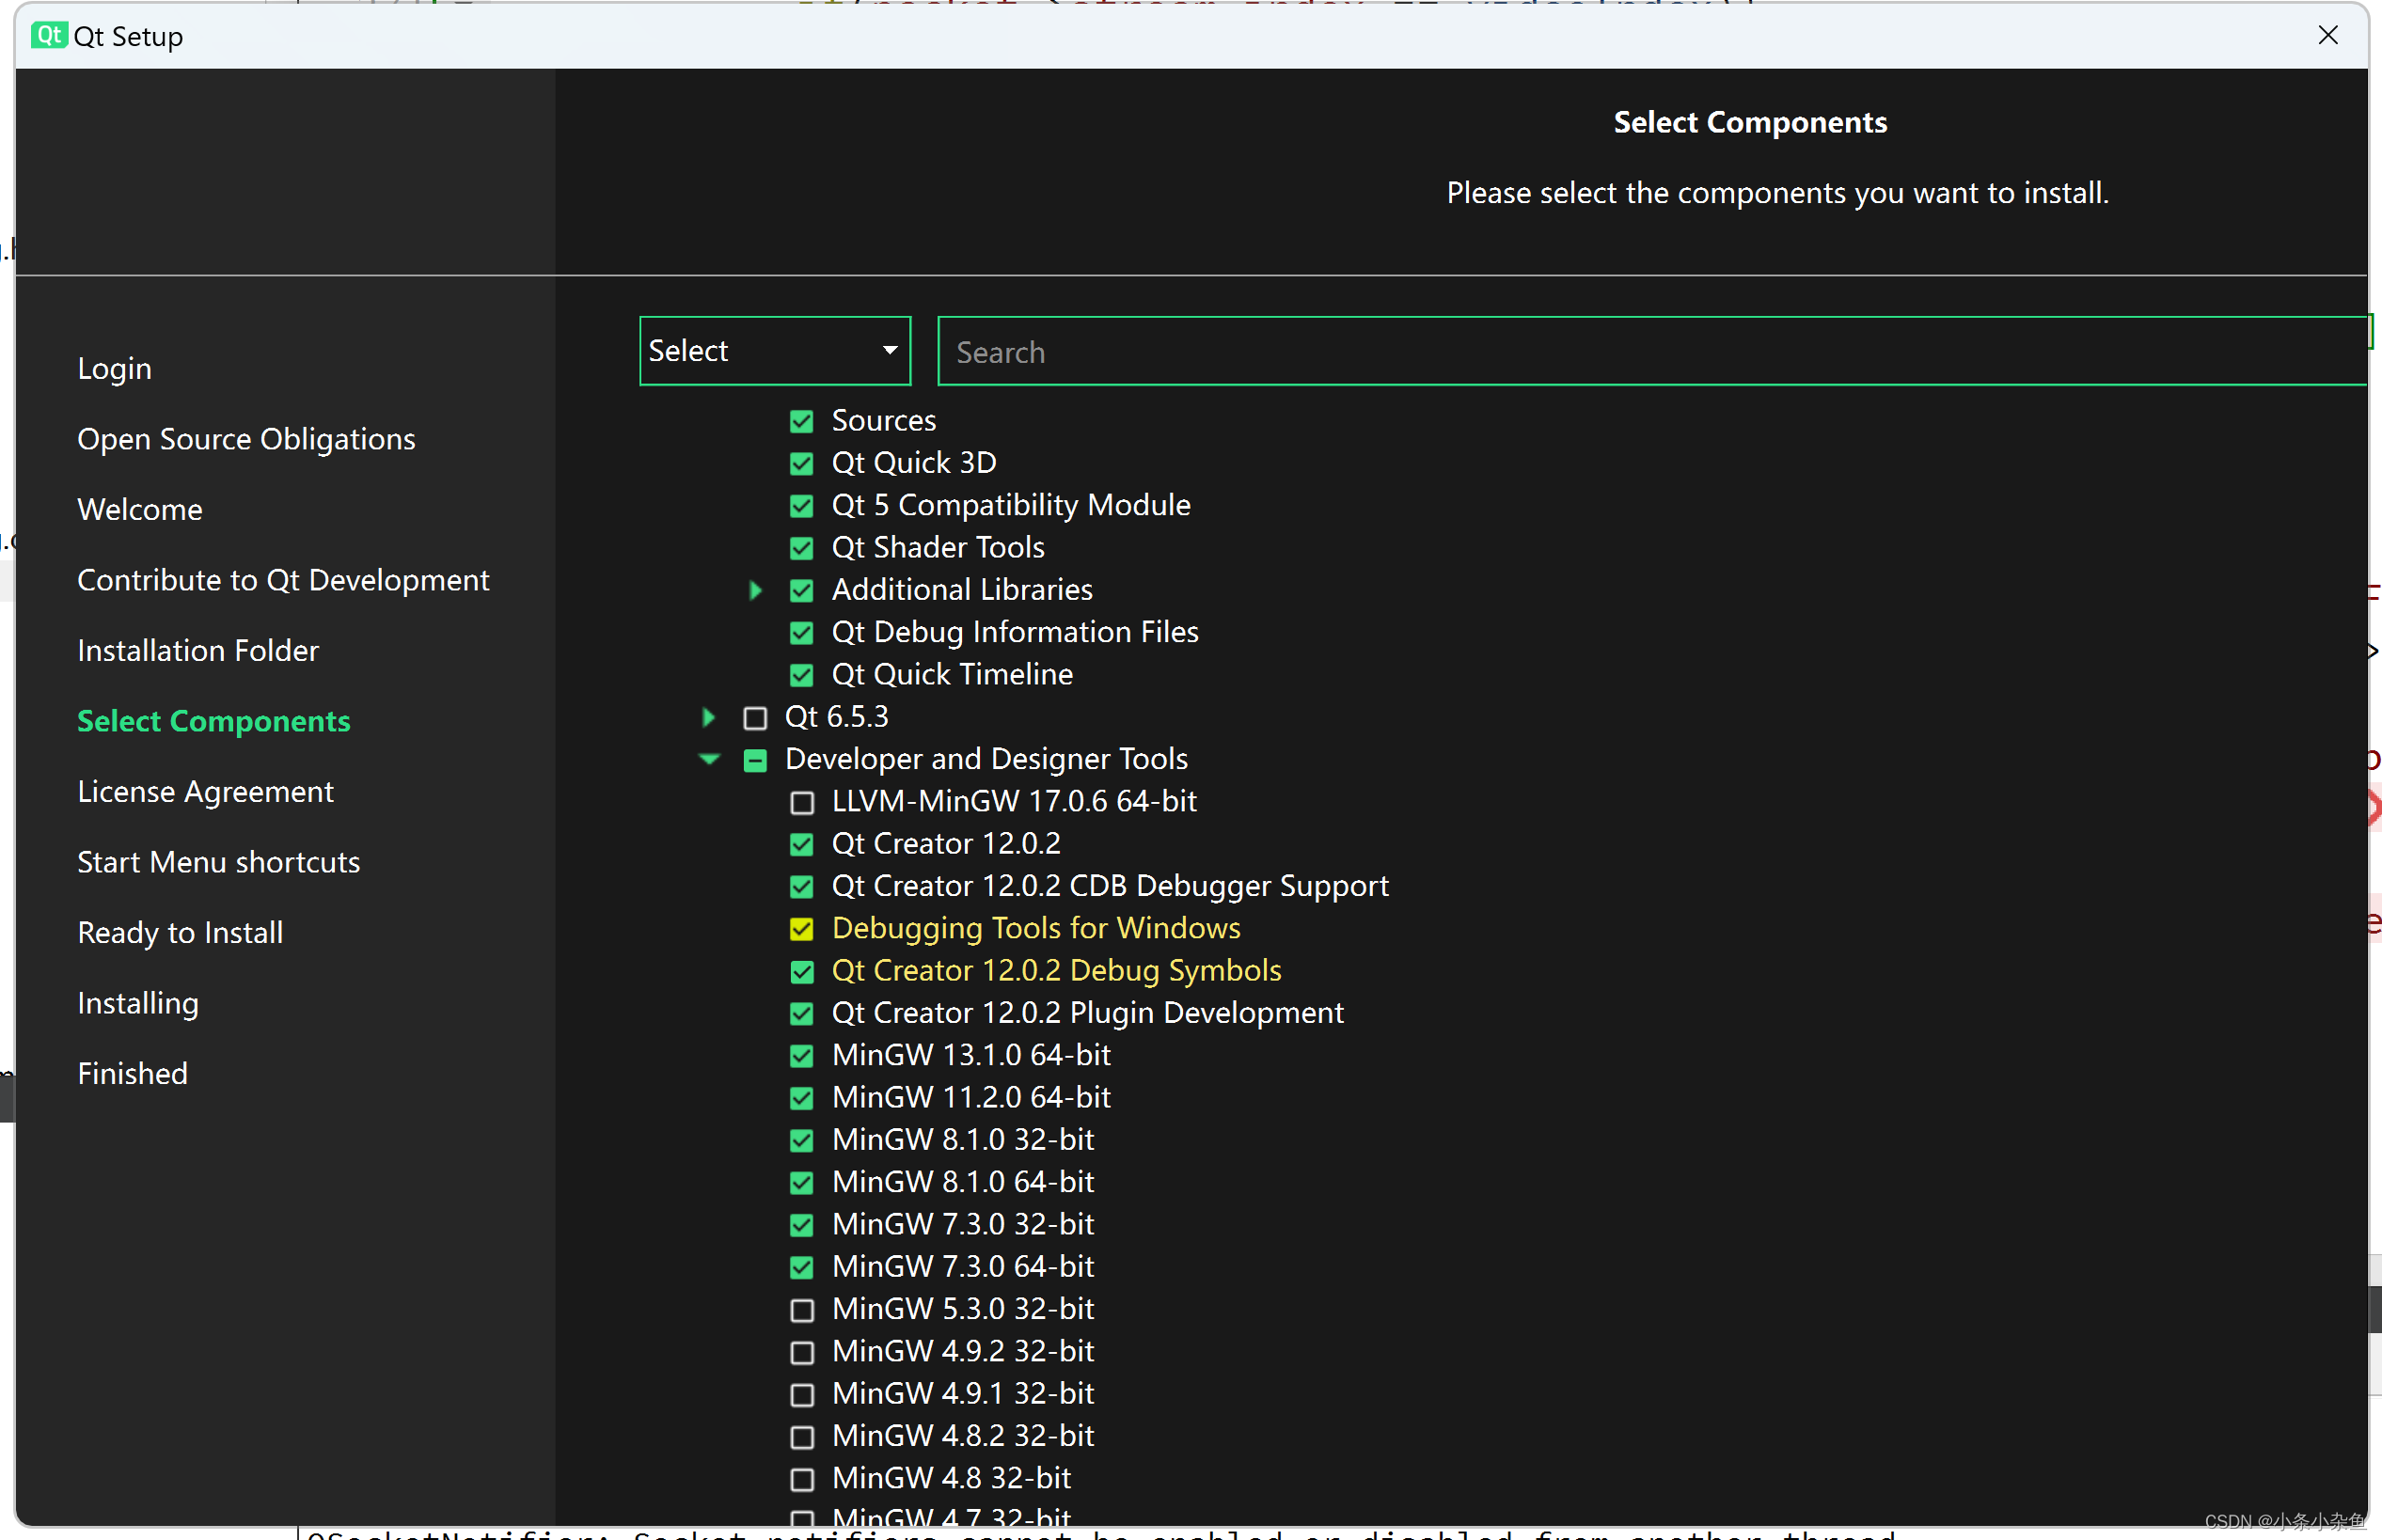
Task: Navigate to License Agreement step
Action: (205, 792)
